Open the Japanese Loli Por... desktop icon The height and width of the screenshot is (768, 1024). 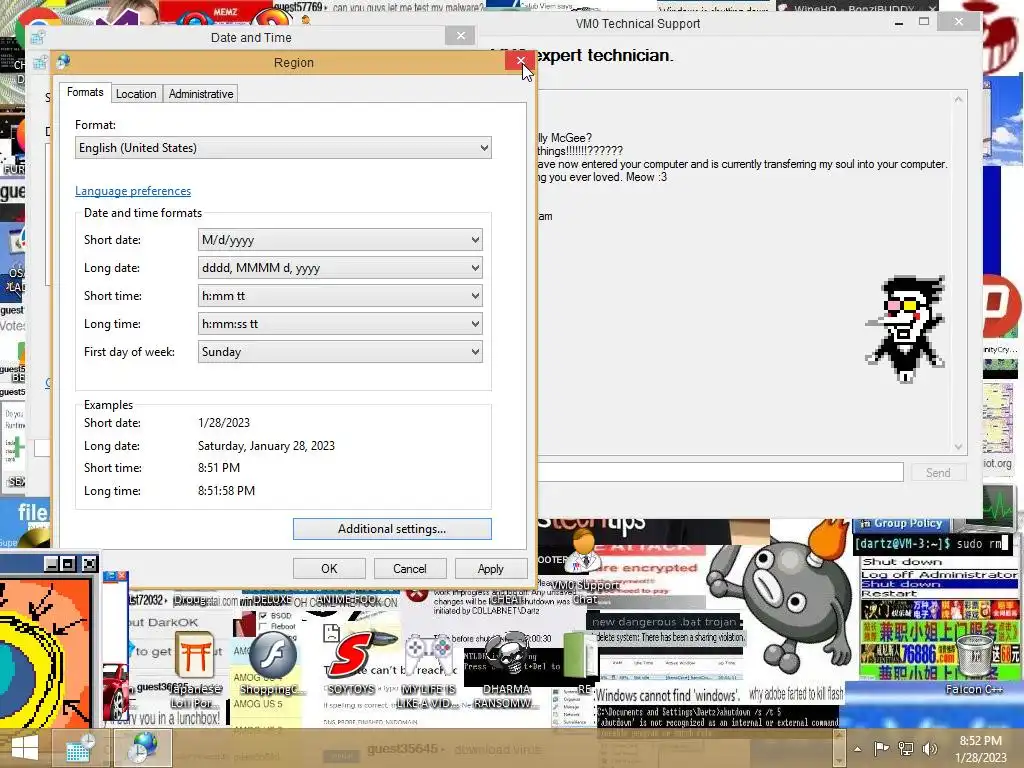[193, 671]
